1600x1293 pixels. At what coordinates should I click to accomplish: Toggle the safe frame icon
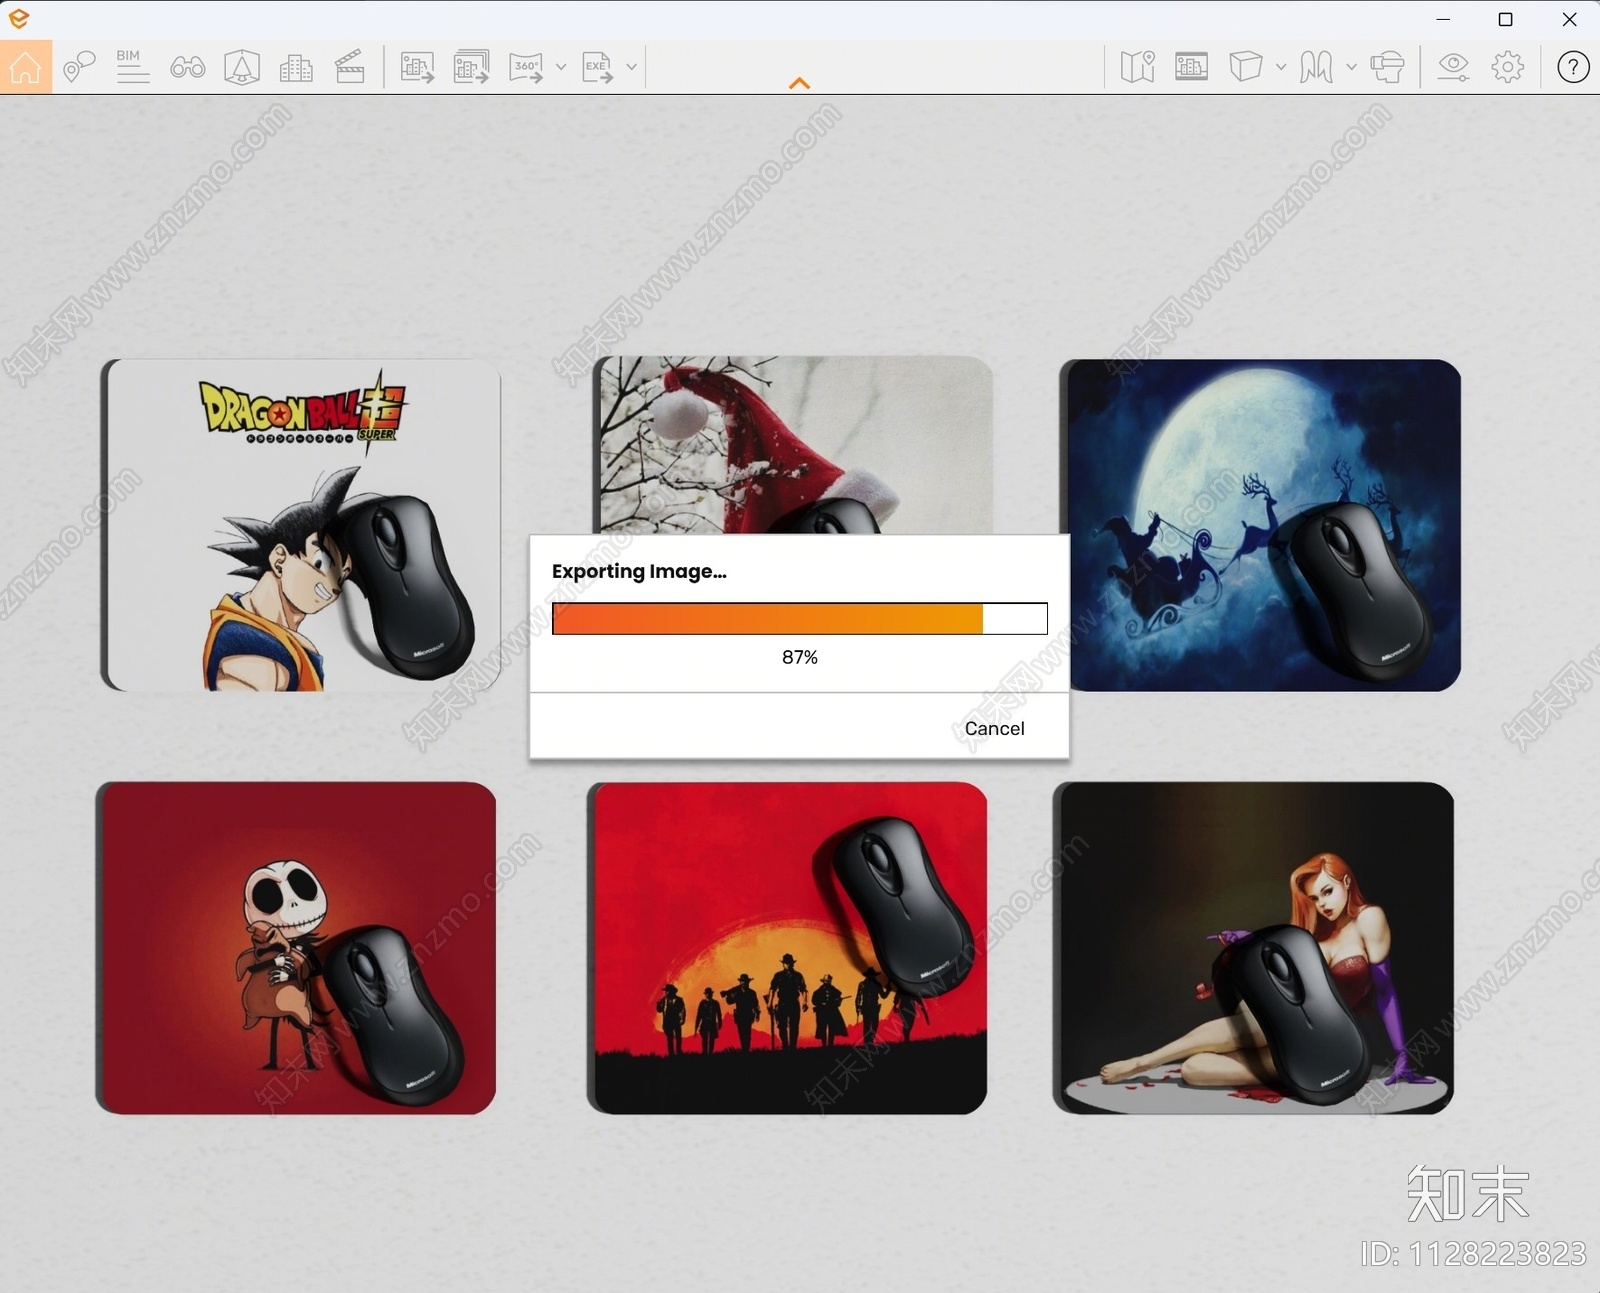tap(1191, 67)
